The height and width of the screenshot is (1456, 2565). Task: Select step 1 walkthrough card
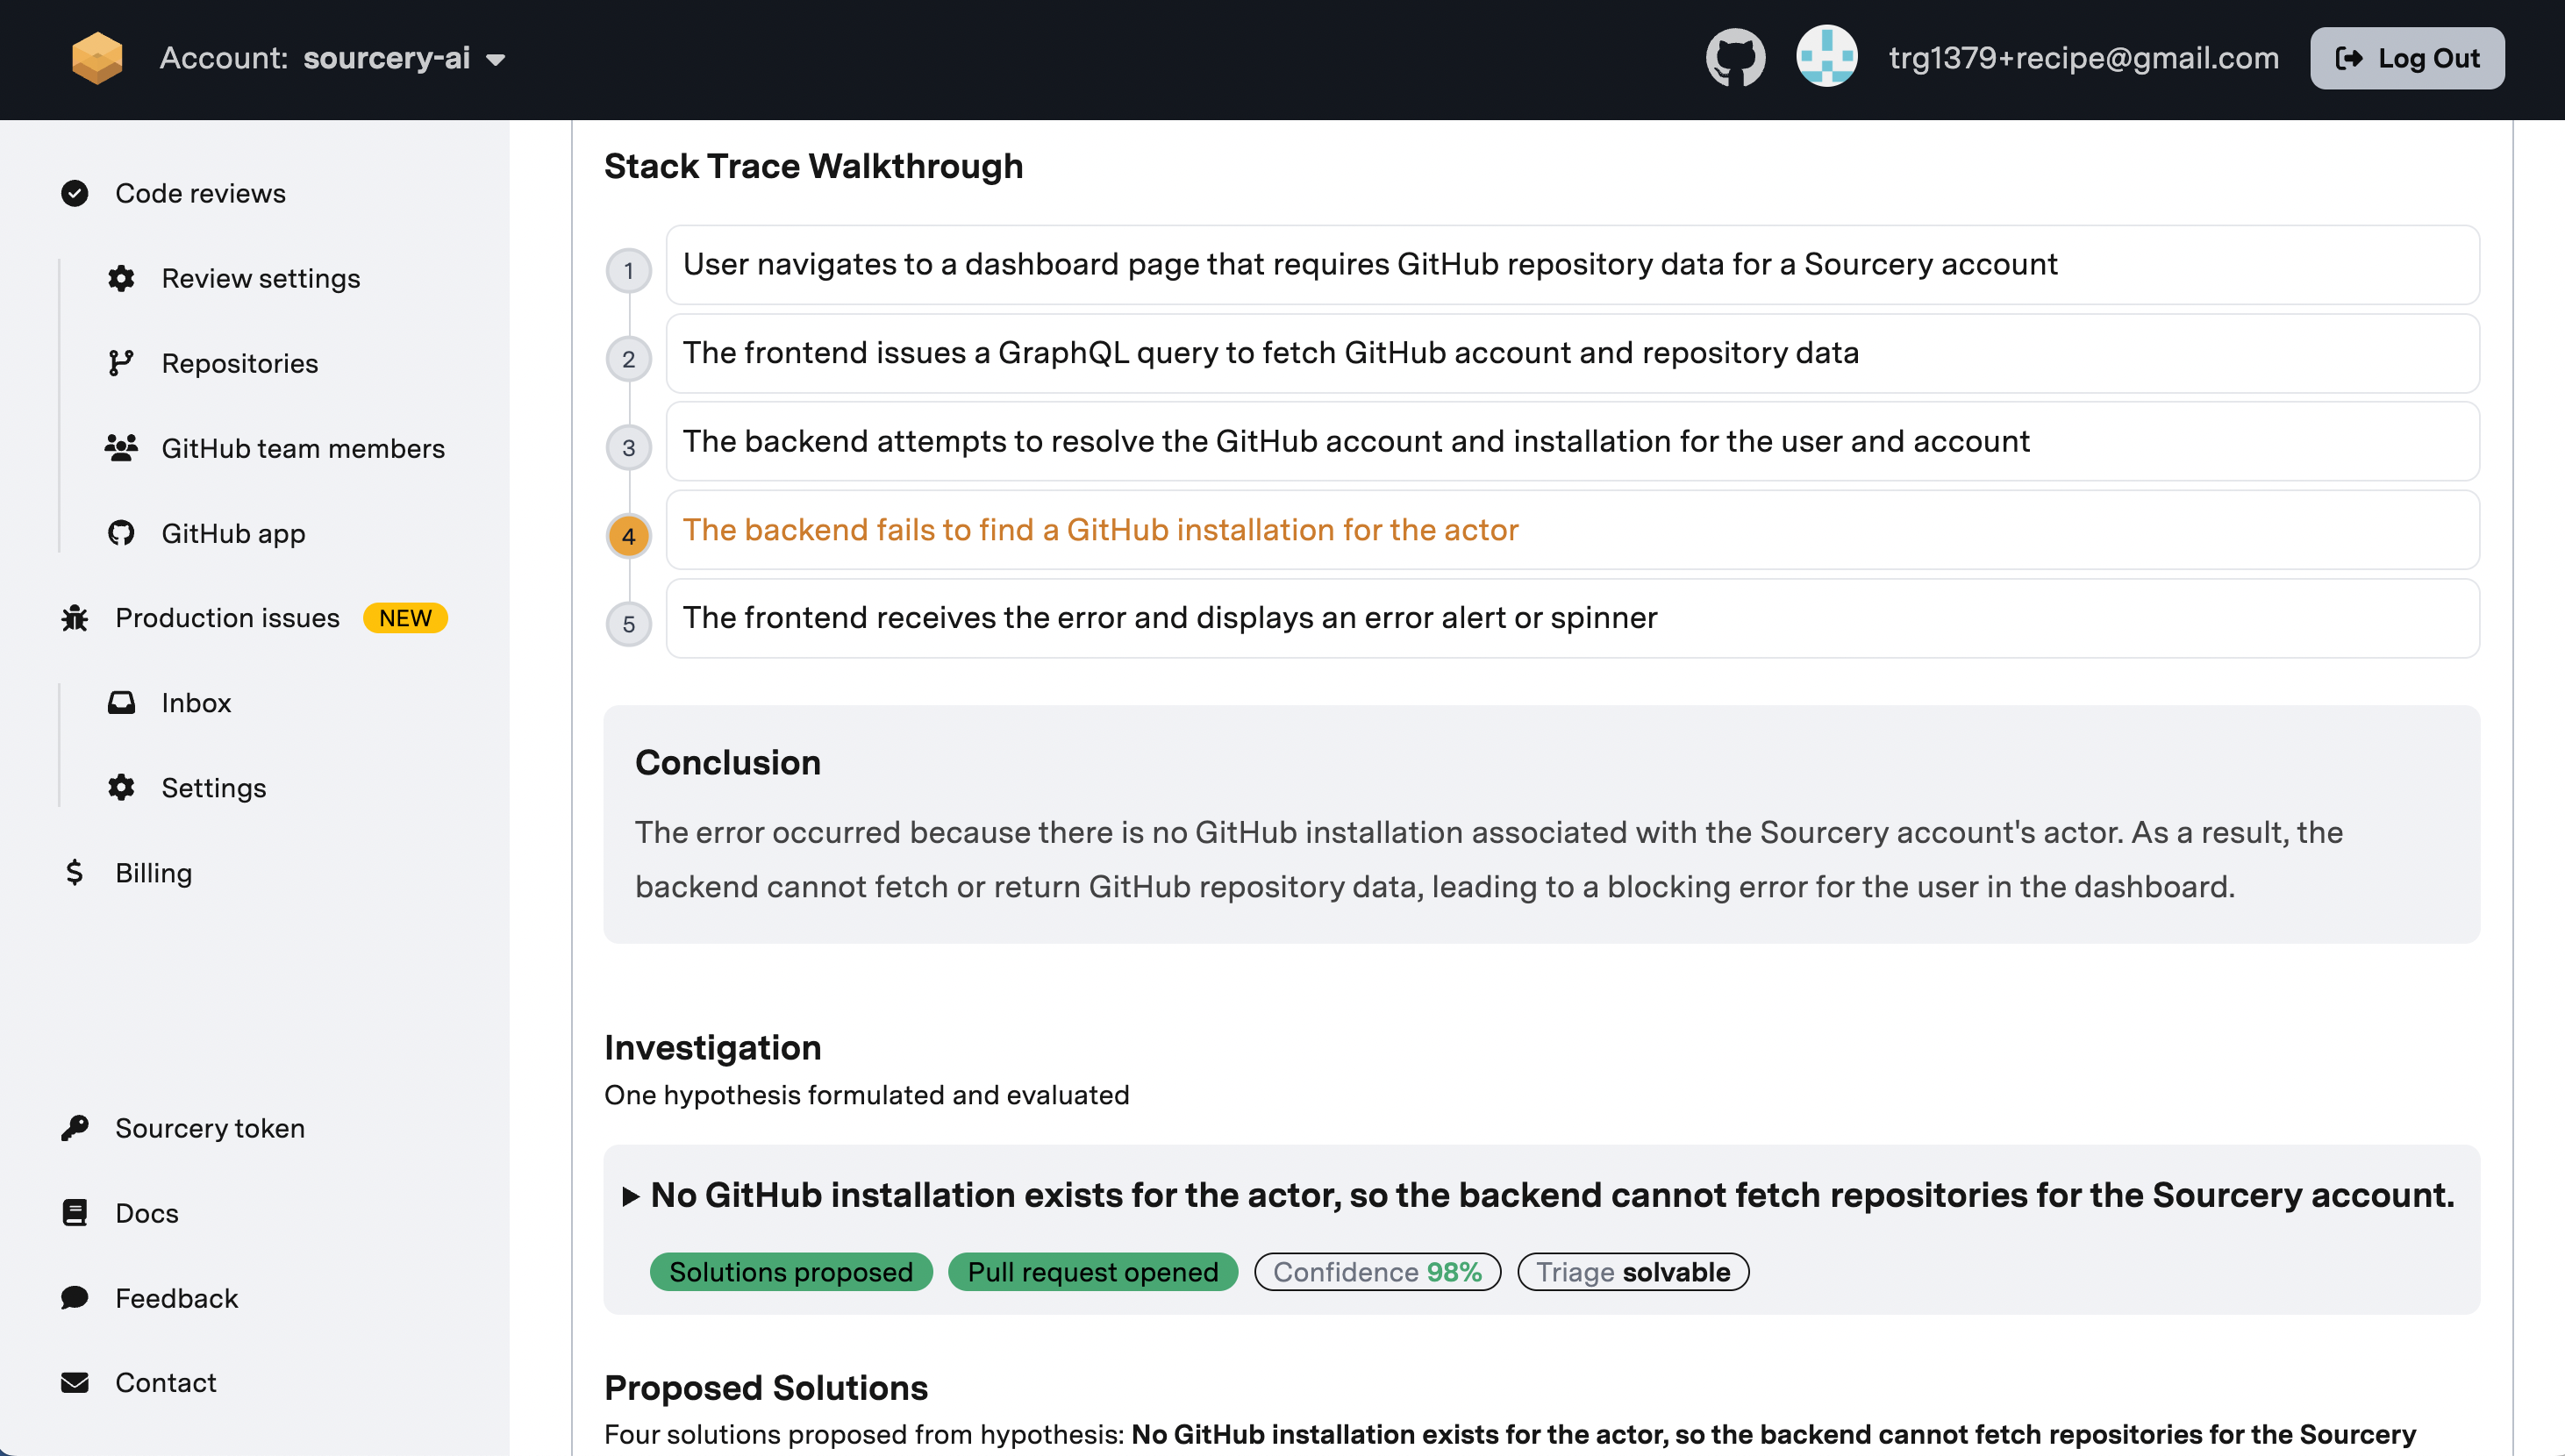[x=1571, y=265]
